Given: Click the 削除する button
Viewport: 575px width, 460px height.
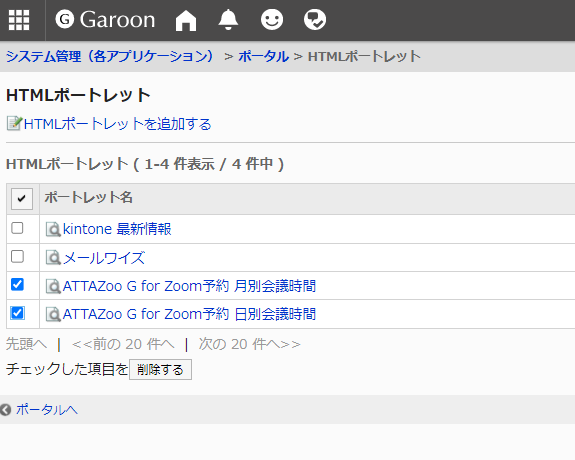Looking at the screenshot, I should click(x=160, y=370).
